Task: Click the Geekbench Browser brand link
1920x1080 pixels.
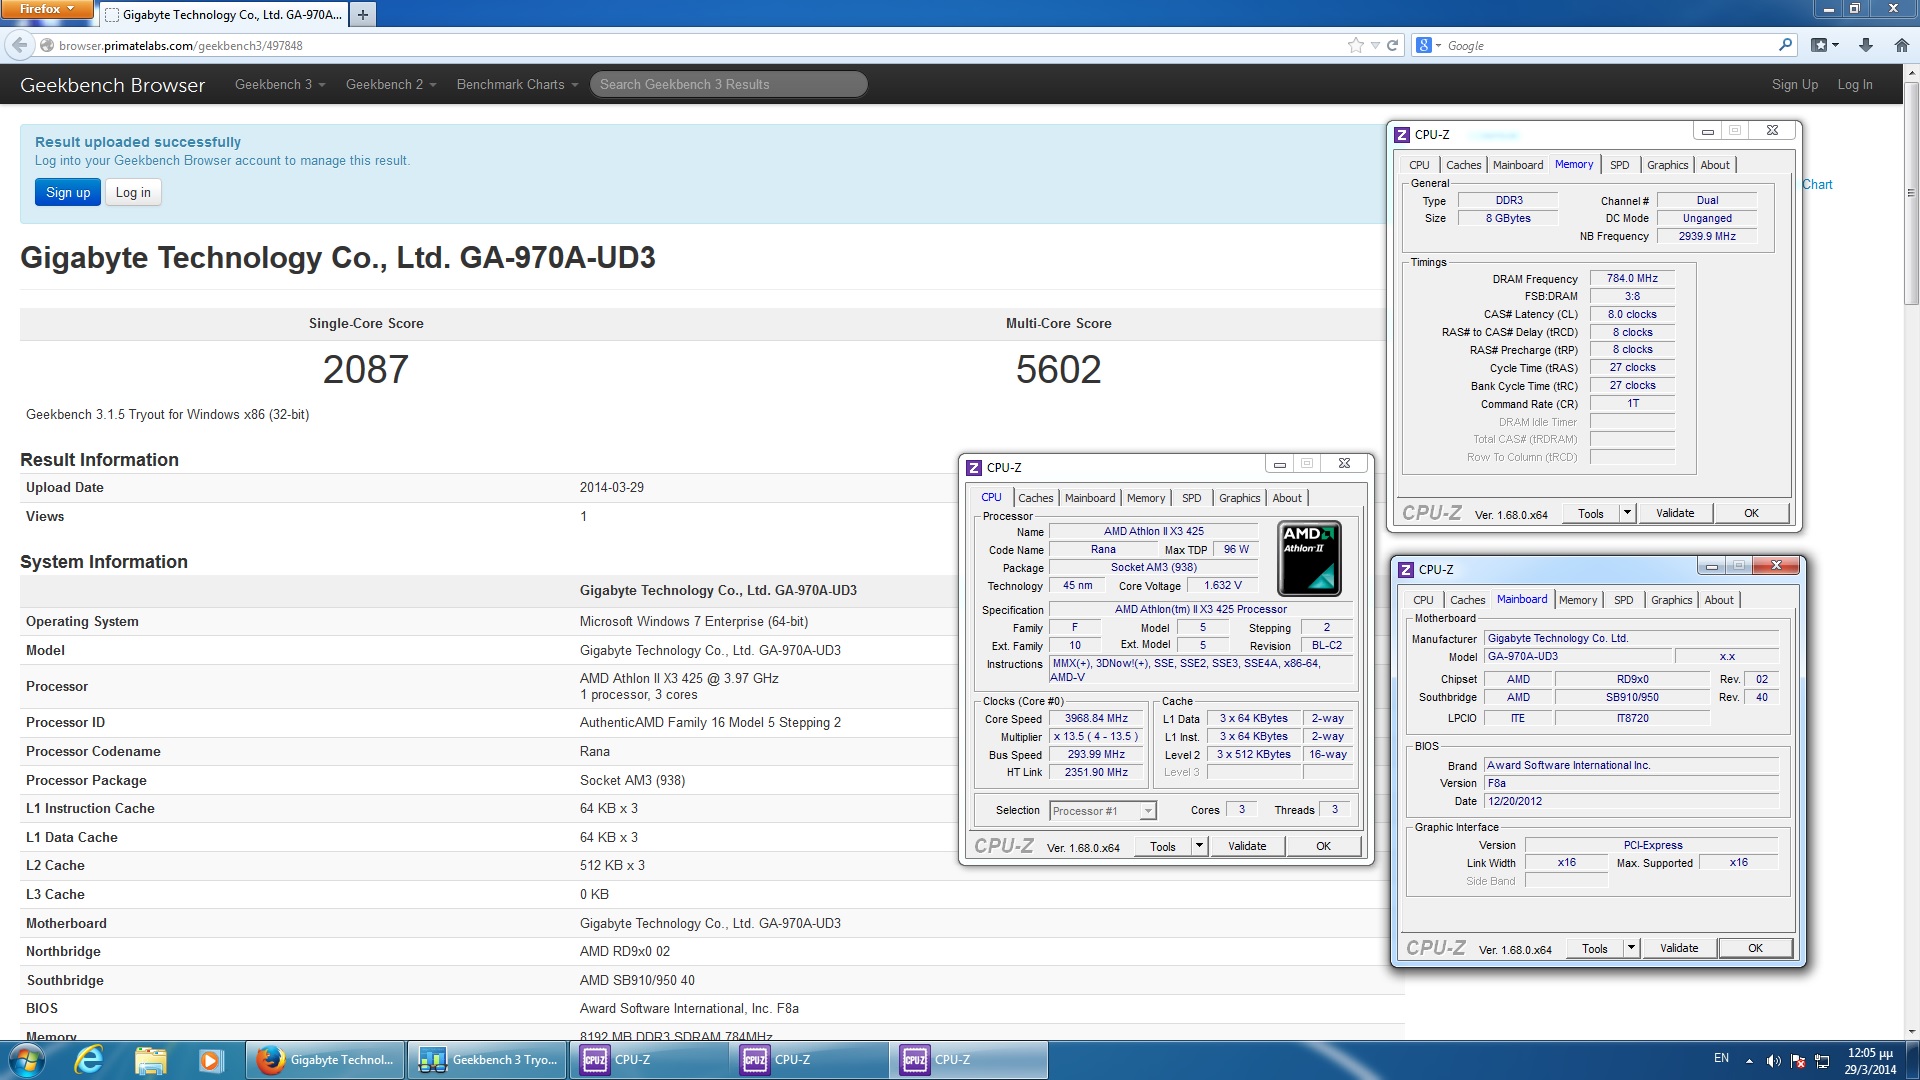Action: (x=112, y=85)
